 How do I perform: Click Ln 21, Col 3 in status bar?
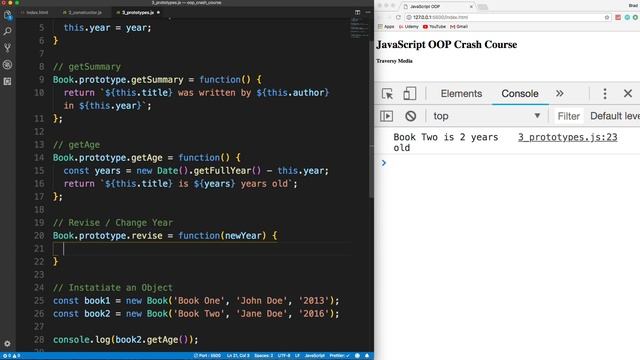coord(238,356)
